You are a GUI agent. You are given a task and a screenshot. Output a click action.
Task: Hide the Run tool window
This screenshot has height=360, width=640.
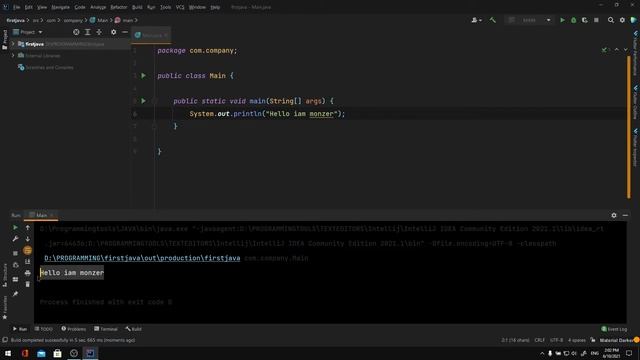click(x=625, y=215)
